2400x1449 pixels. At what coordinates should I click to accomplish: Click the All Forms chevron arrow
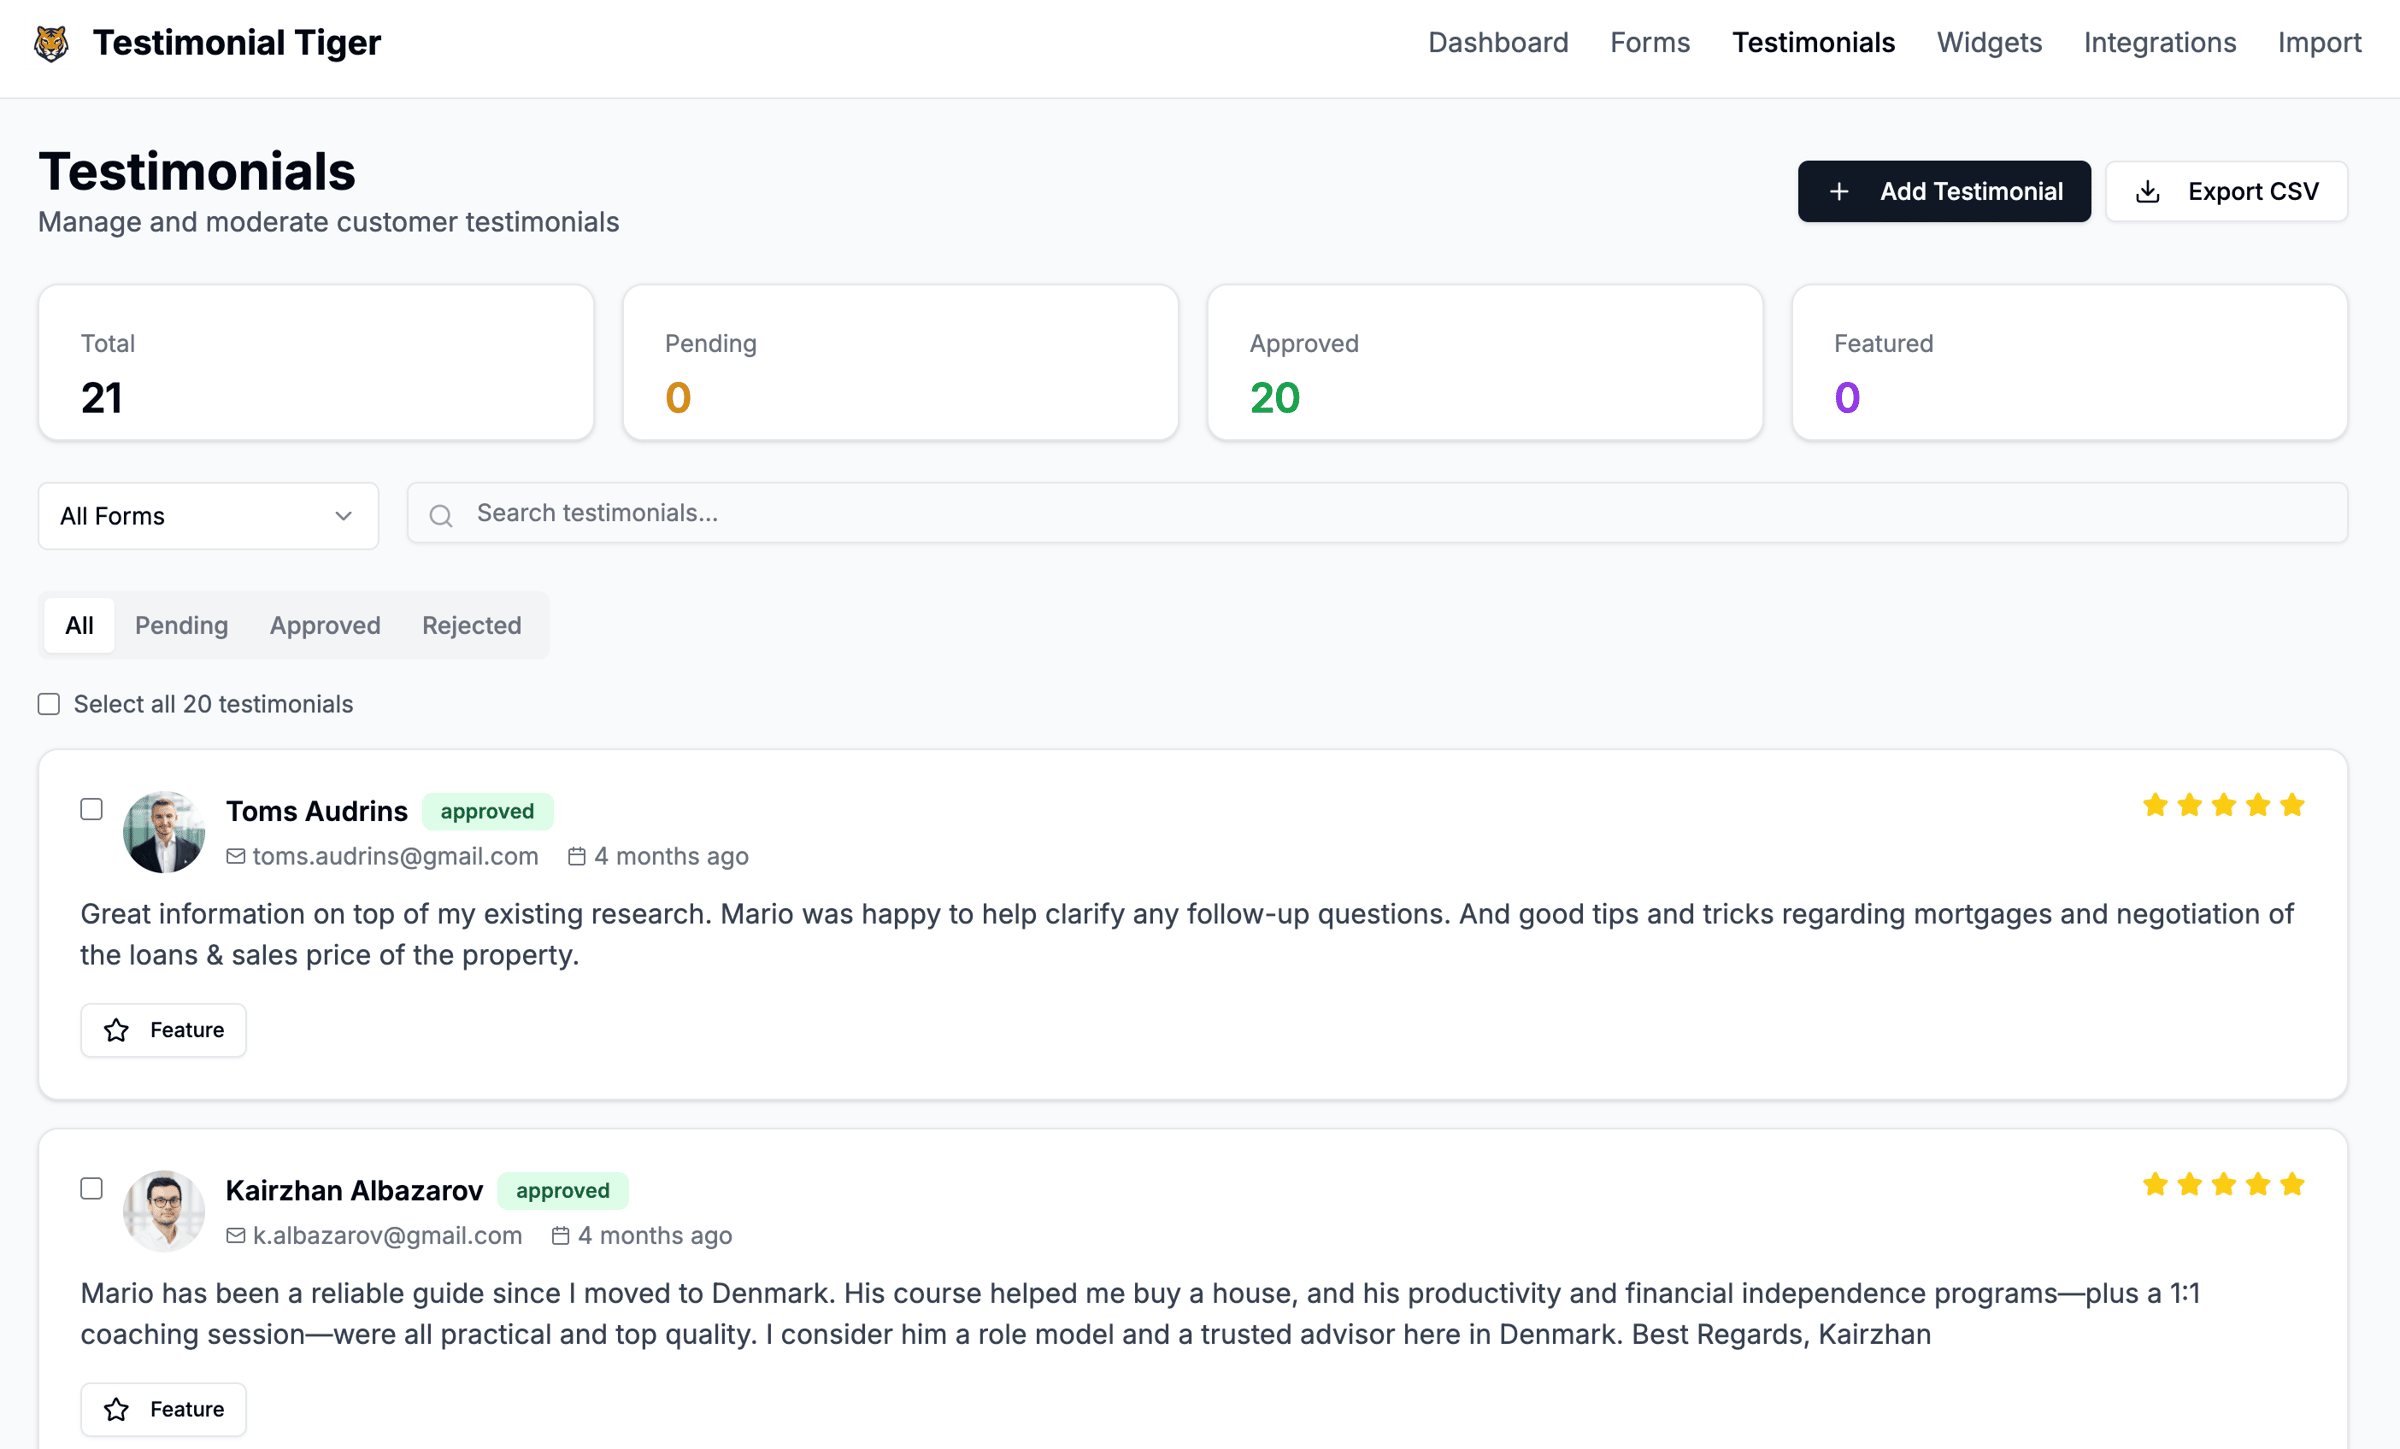(x=343, y=516)
